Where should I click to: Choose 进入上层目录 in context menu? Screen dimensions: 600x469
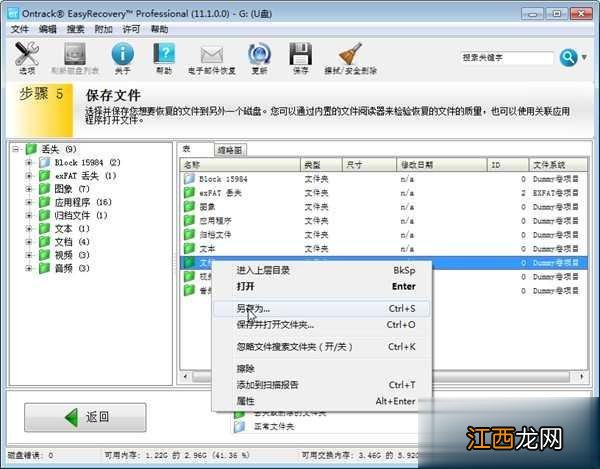tap(321, 270)
